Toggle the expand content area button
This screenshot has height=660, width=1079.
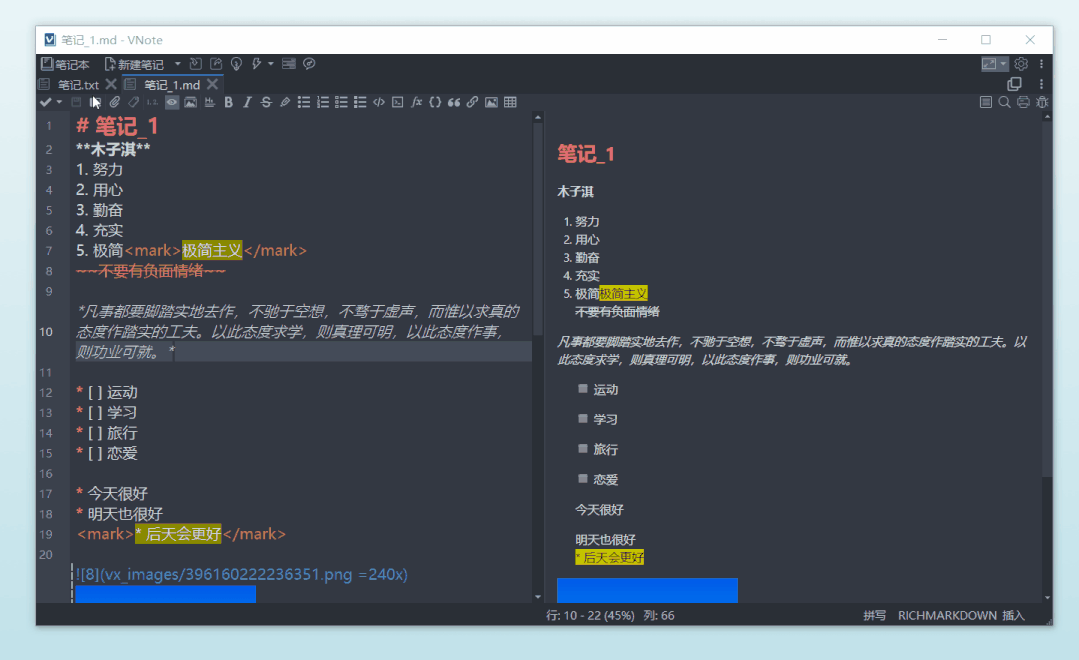[989, 64]
